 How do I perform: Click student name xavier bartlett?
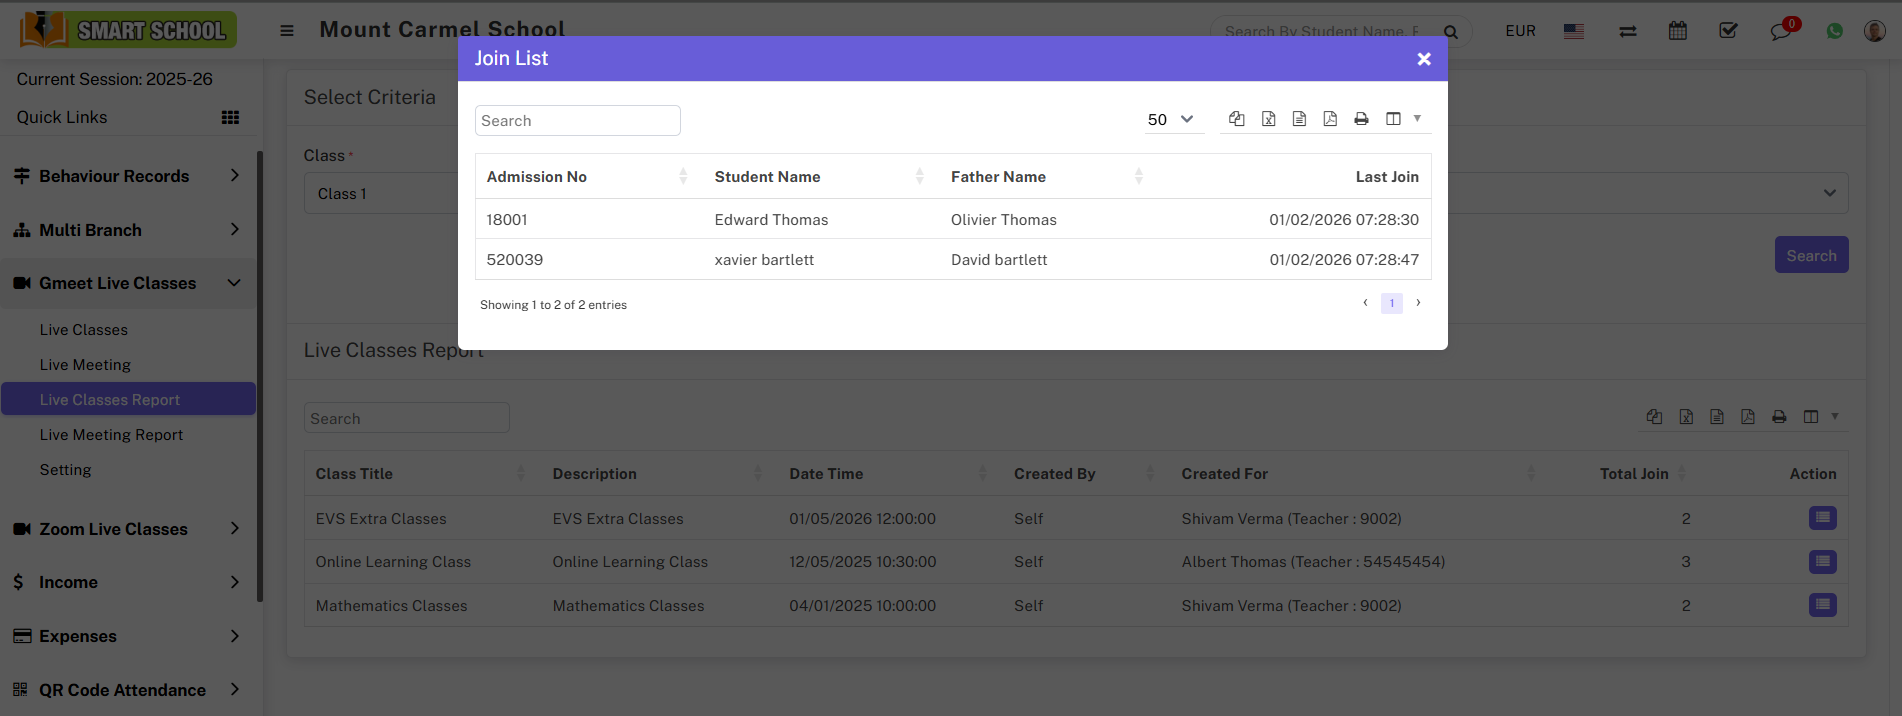(764, 260)
